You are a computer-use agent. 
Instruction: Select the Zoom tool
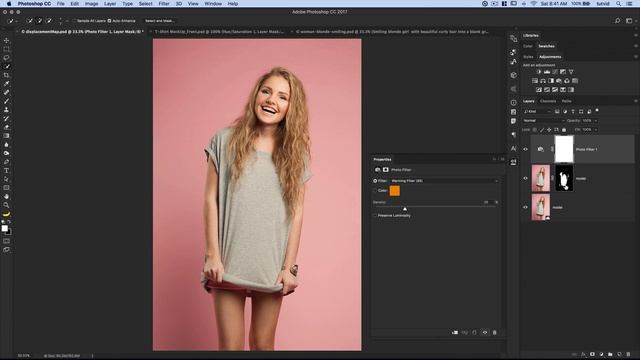7,205
